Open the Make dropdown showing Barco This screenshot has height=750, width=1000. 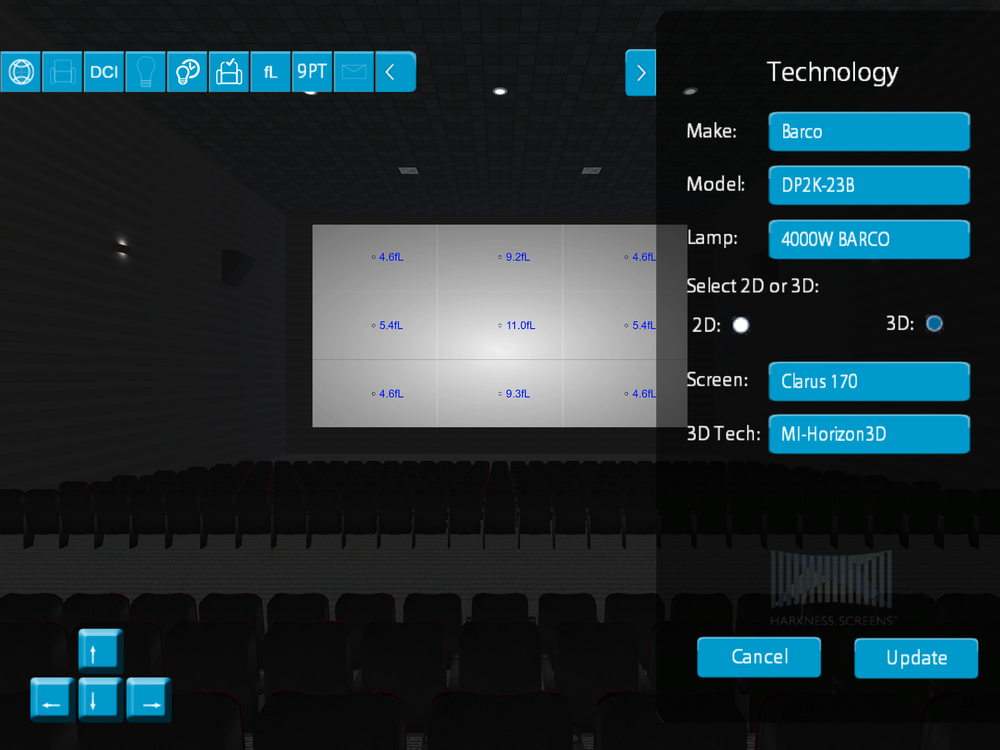[x=869, y=131]
